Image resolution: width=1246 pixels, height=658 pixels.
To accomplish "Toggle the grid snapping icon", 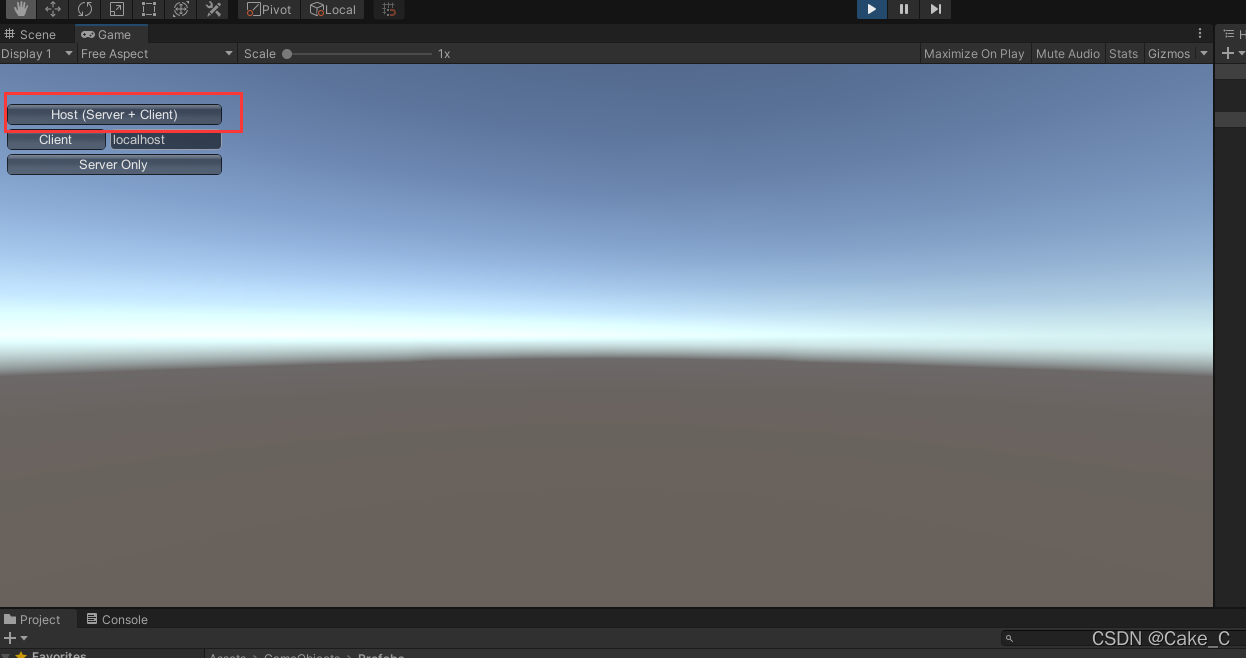I will pos(389,9).
